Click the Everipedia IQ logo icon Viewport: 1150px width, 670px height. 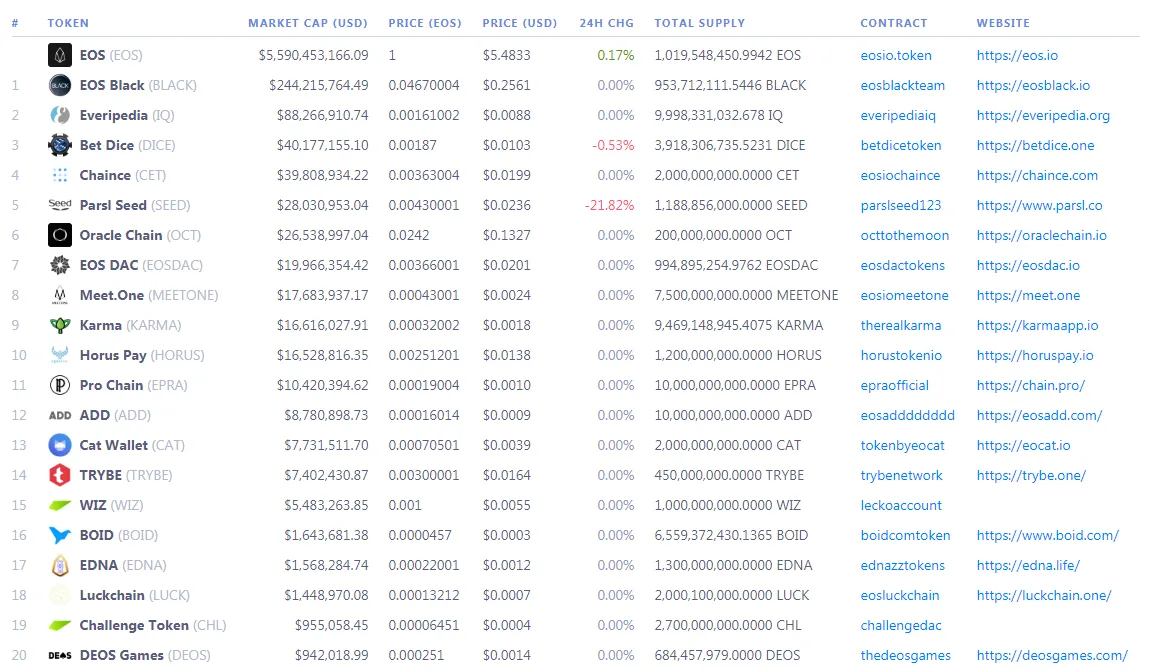click(x=59, y=115)
